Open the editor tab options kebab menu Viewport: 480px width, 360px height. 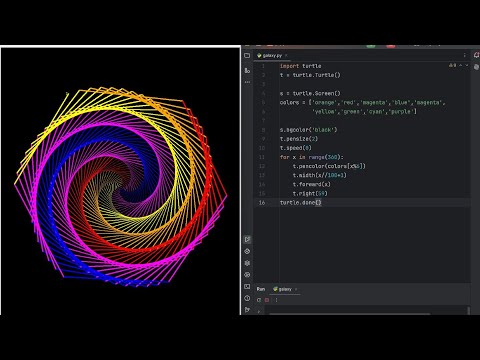(x=464, y=55)
